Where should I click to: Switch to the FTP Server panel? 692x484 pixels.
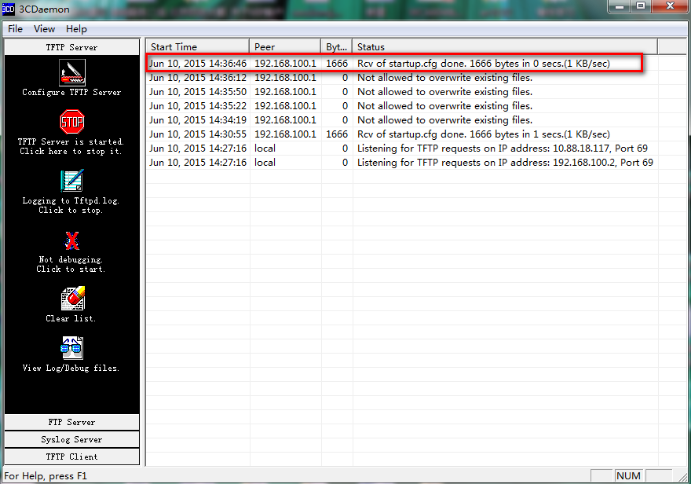click(72, 422)
